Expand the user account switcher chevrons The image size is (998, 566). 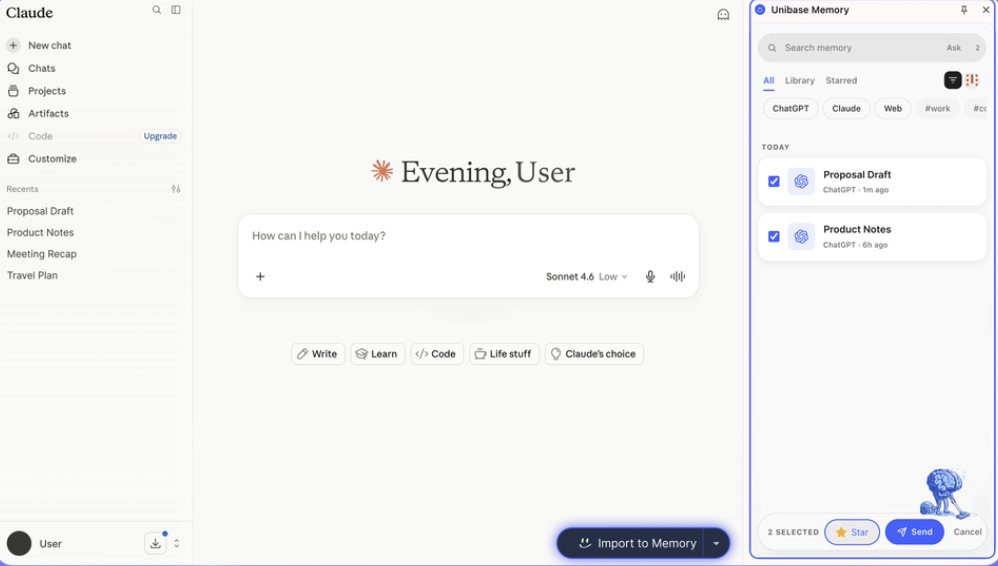[x=176, y=543]
